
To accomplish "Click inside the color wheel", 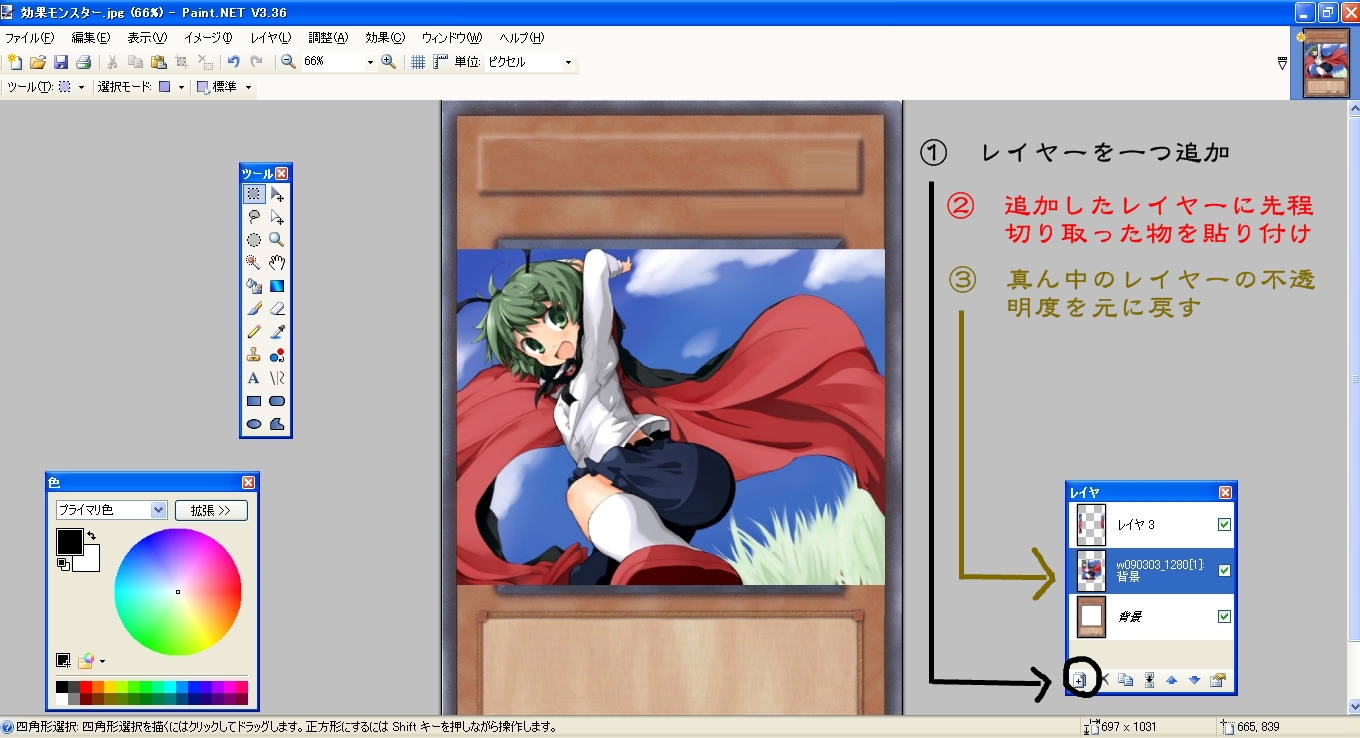I will click(x=178, y=592).
